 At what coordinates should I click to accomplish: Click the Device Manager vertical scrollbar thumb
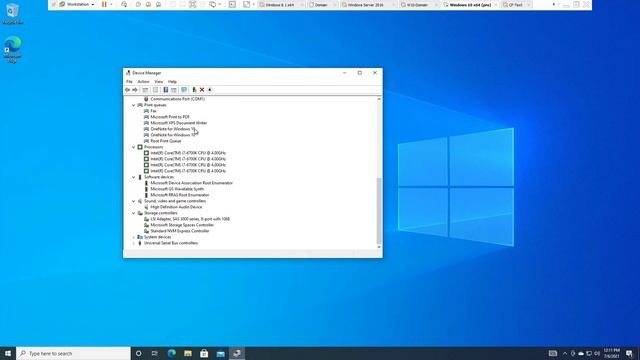(x=379, y=210)
